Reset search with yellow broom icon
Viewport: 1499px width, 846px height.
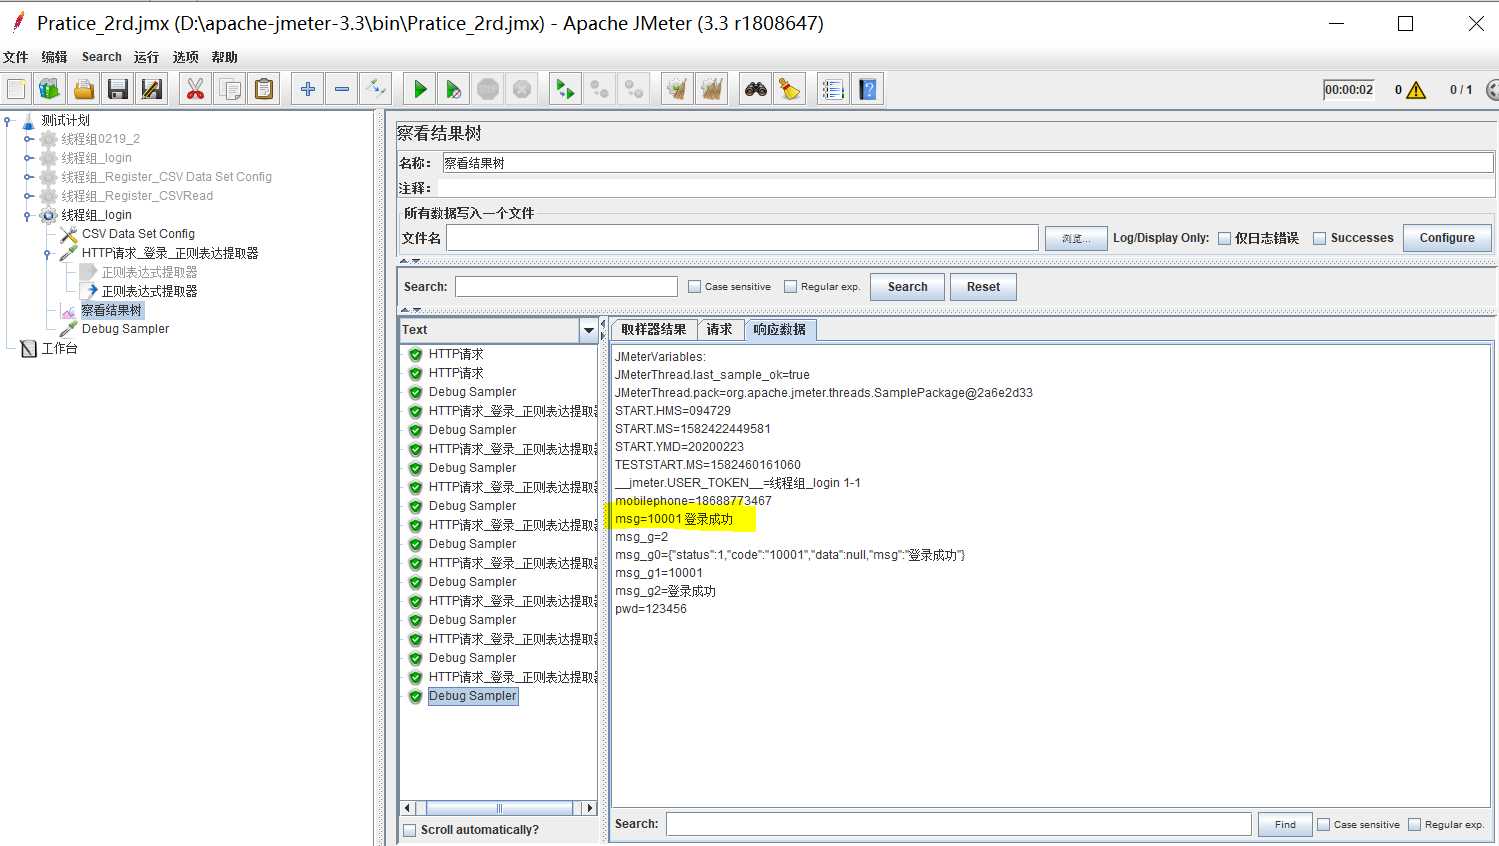point(790,89)
